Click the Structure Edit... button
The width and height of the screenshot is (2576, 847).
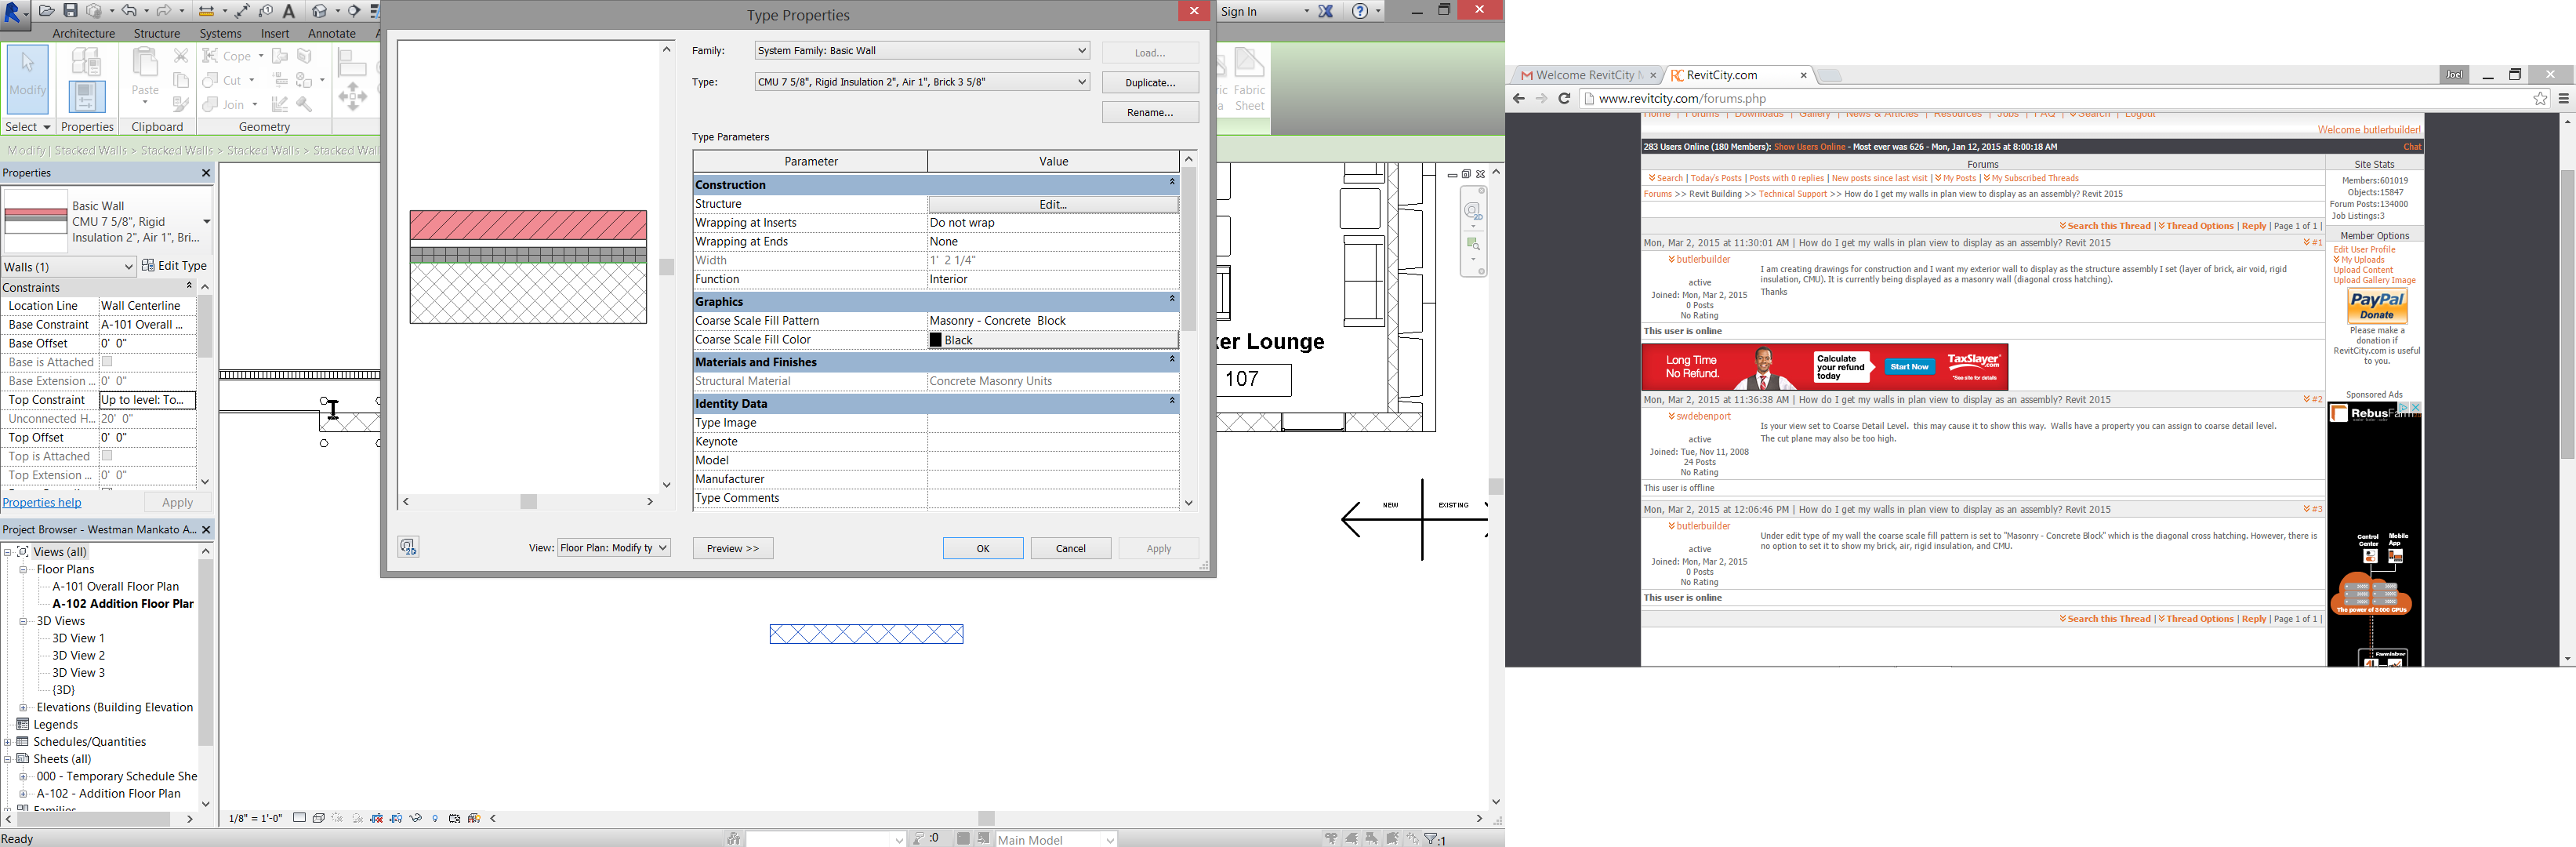pyautogui.click(x=1053, y=204)
